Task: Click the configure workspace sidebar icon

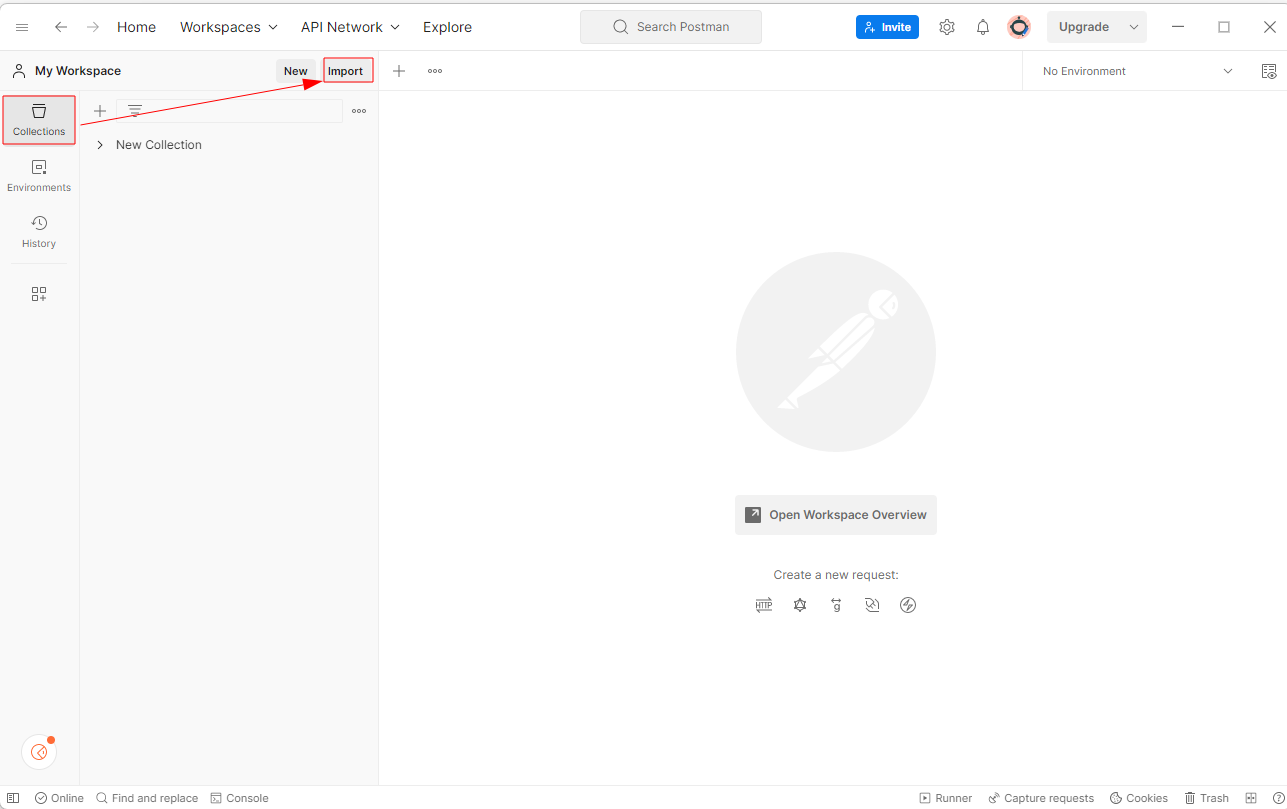Action: click(x=39, y=294)
